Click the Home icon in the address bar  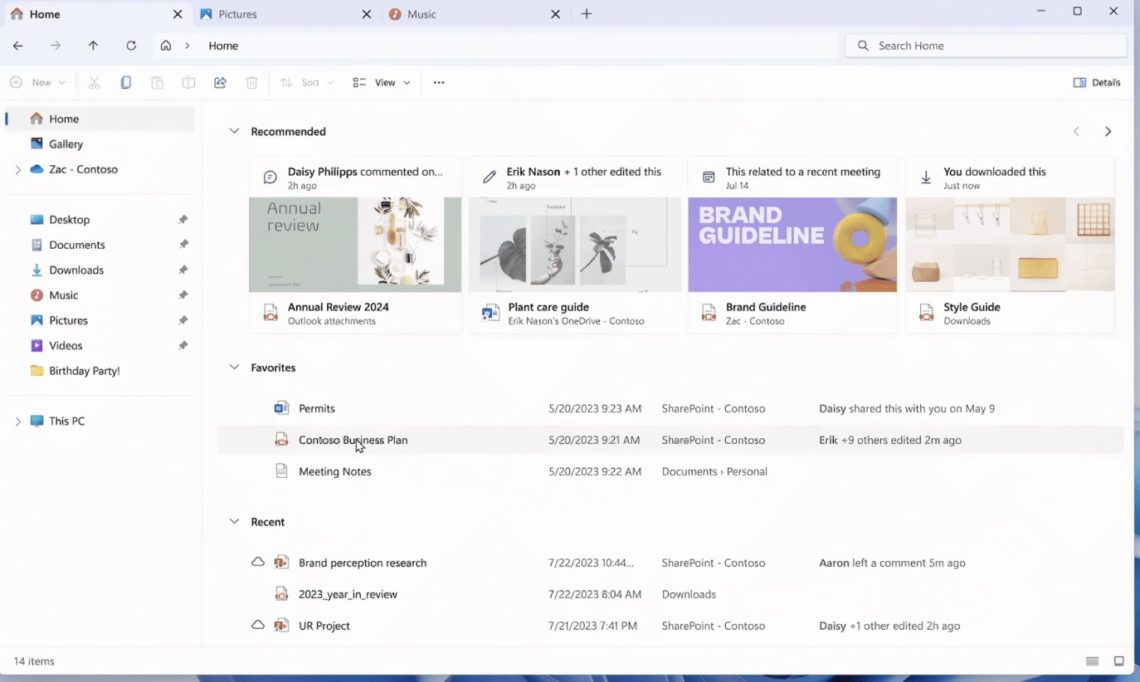pyautogui.click(x=167, y=45)
